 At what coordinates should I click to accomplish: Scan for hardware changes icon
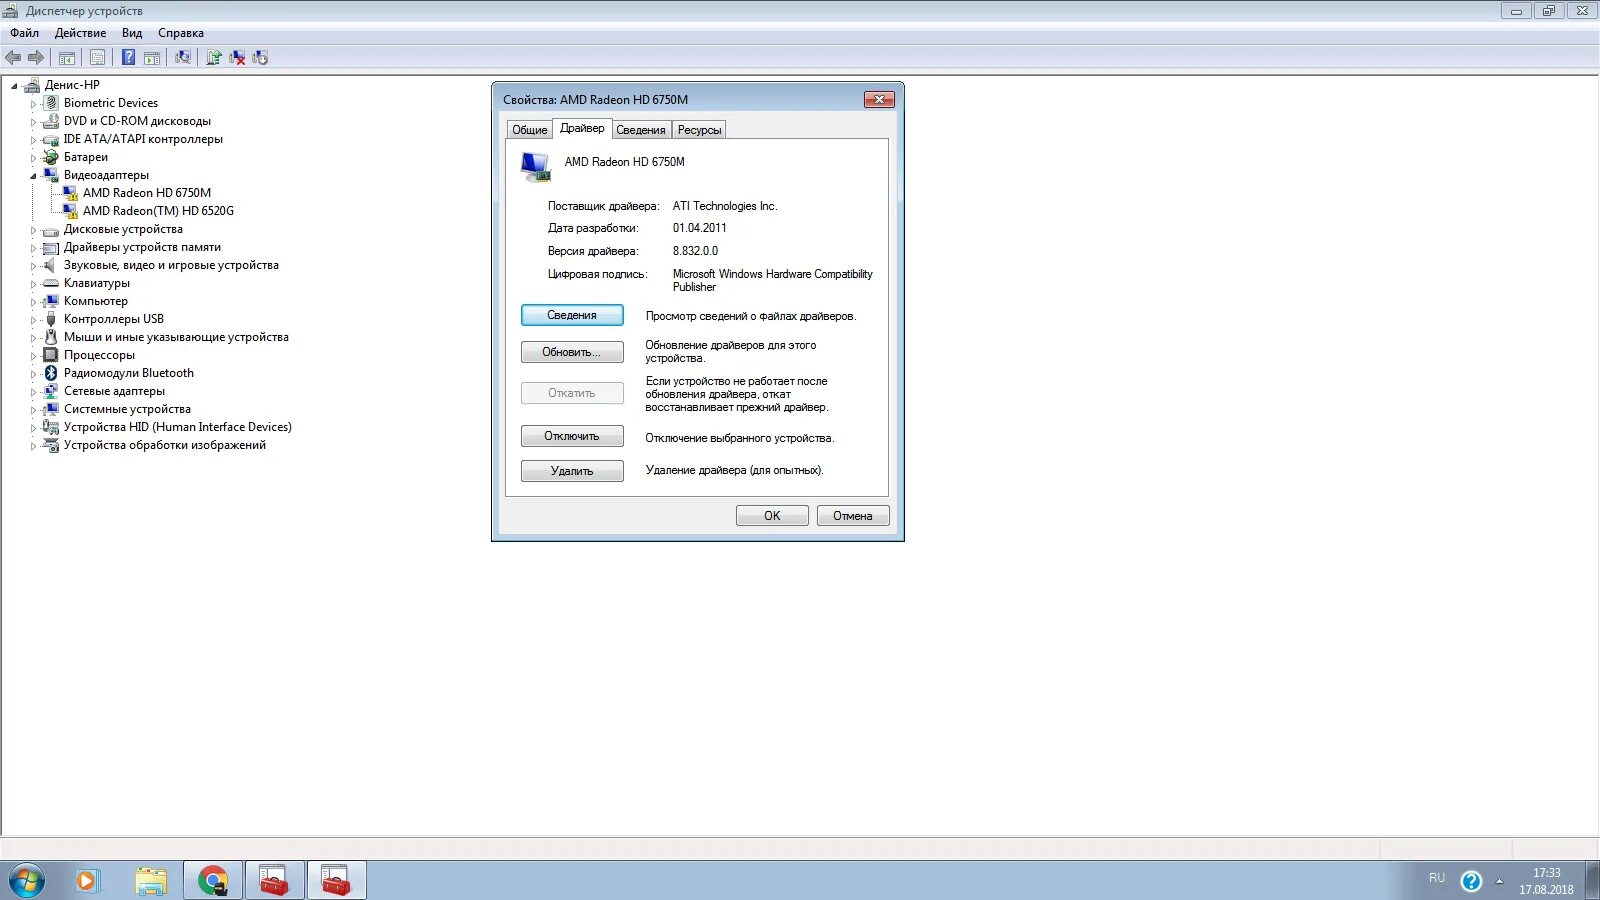pyautogui.click(x=183, y=58)
